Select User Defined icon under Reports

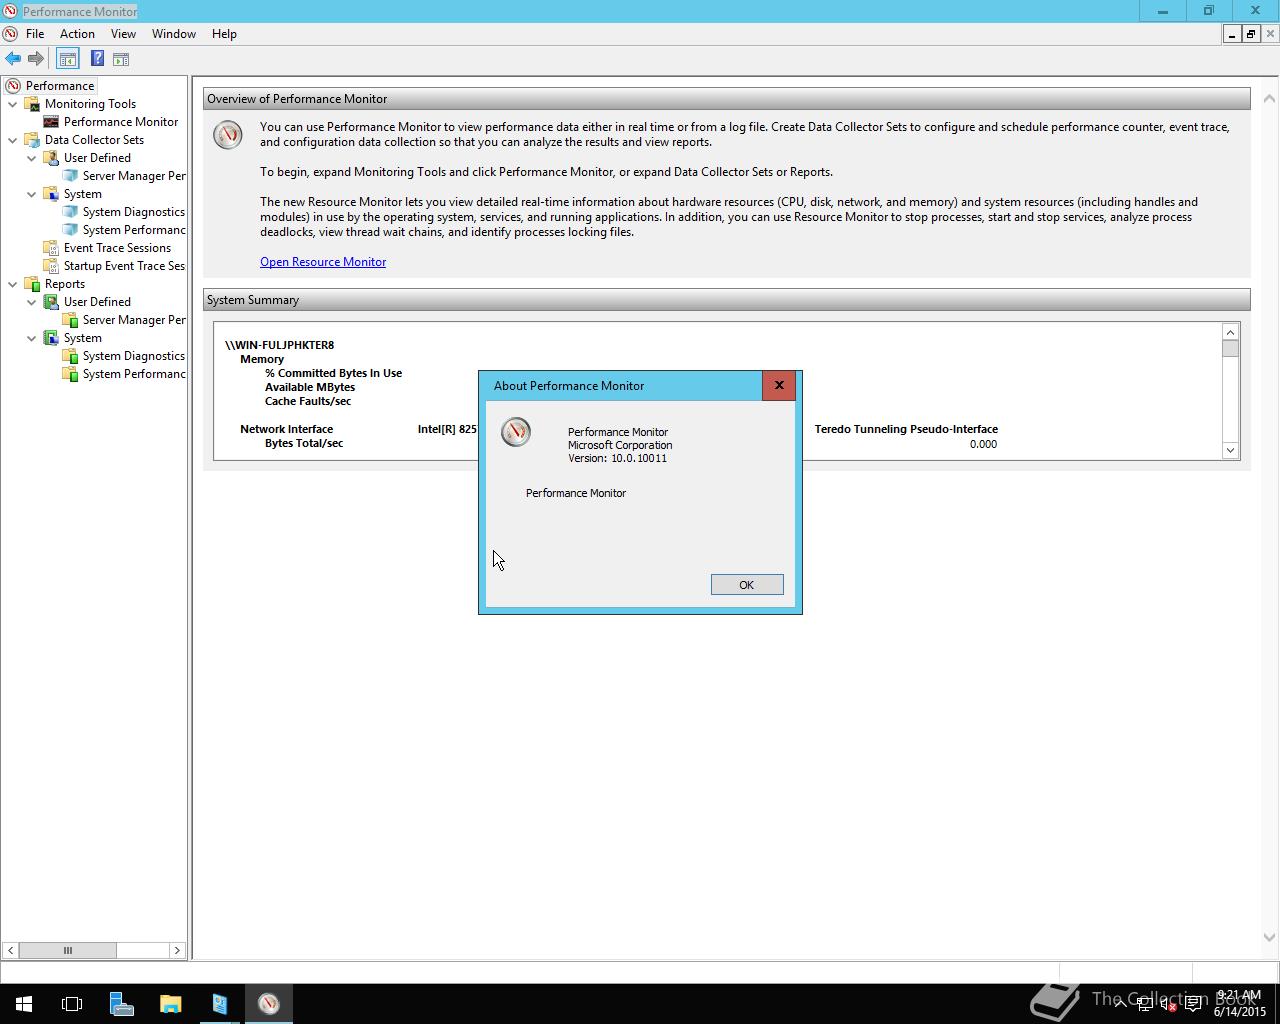click(x=51, y=302)
